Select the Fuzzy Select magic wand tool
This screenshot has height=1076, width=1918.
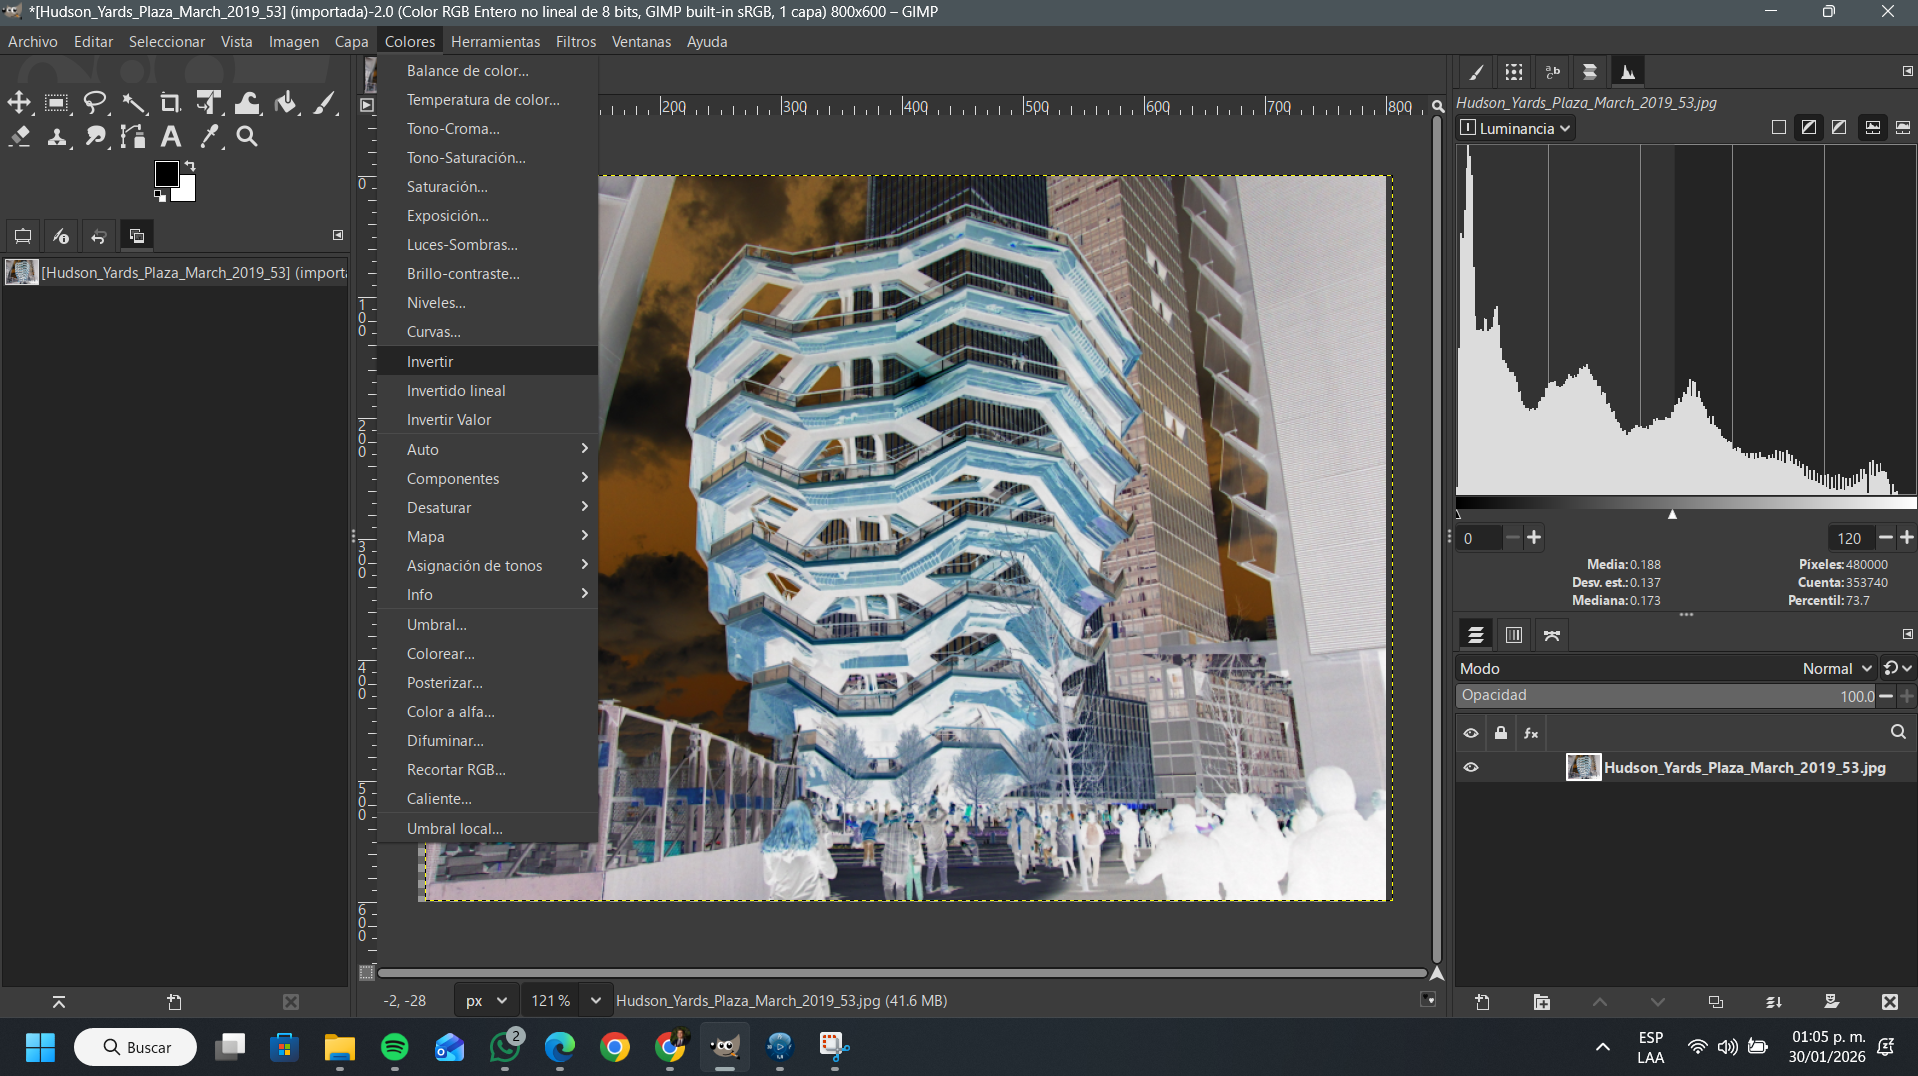[x=133, y=103]
